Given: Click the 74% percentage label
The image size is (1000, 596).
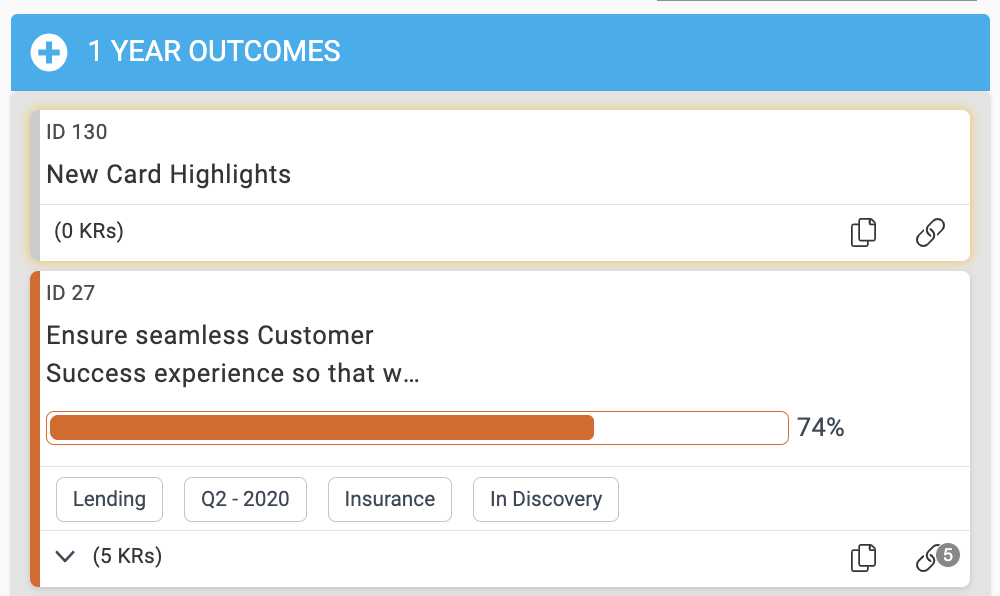Looking at the screenshot, I should (821, 428).
